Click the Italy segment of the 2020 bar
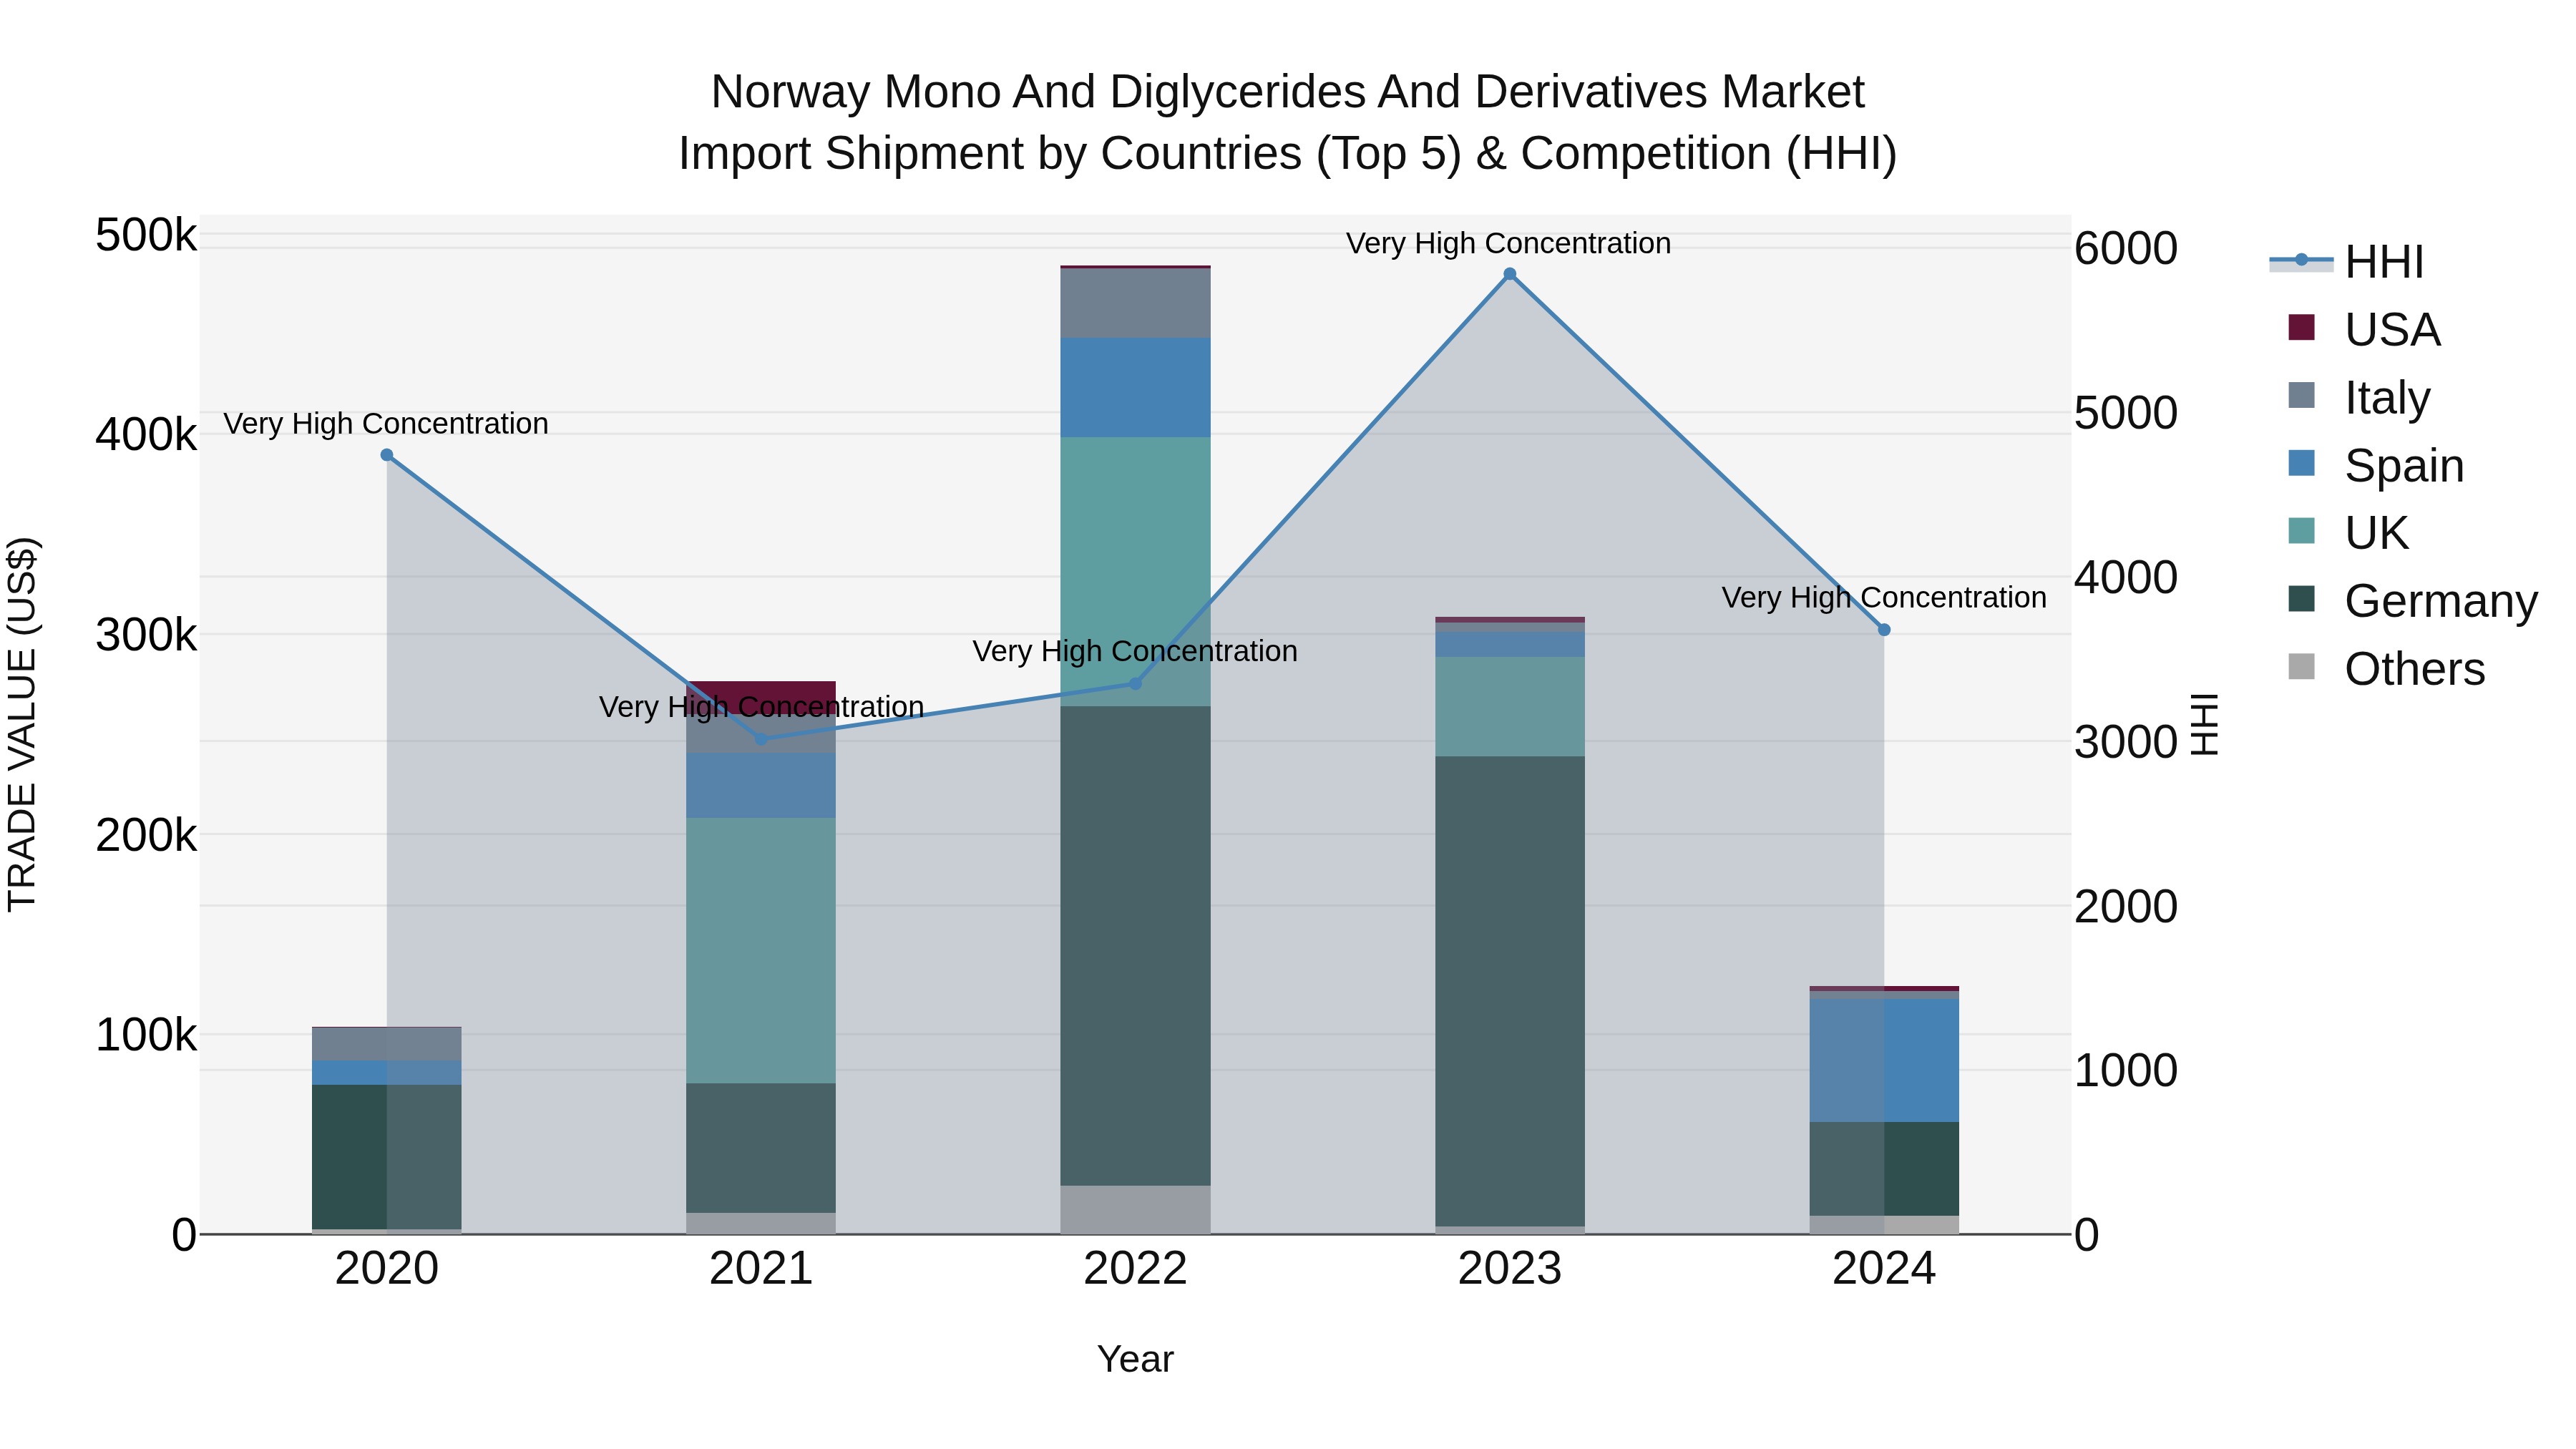The image size is (2576, 1449). coord(387,1044)
